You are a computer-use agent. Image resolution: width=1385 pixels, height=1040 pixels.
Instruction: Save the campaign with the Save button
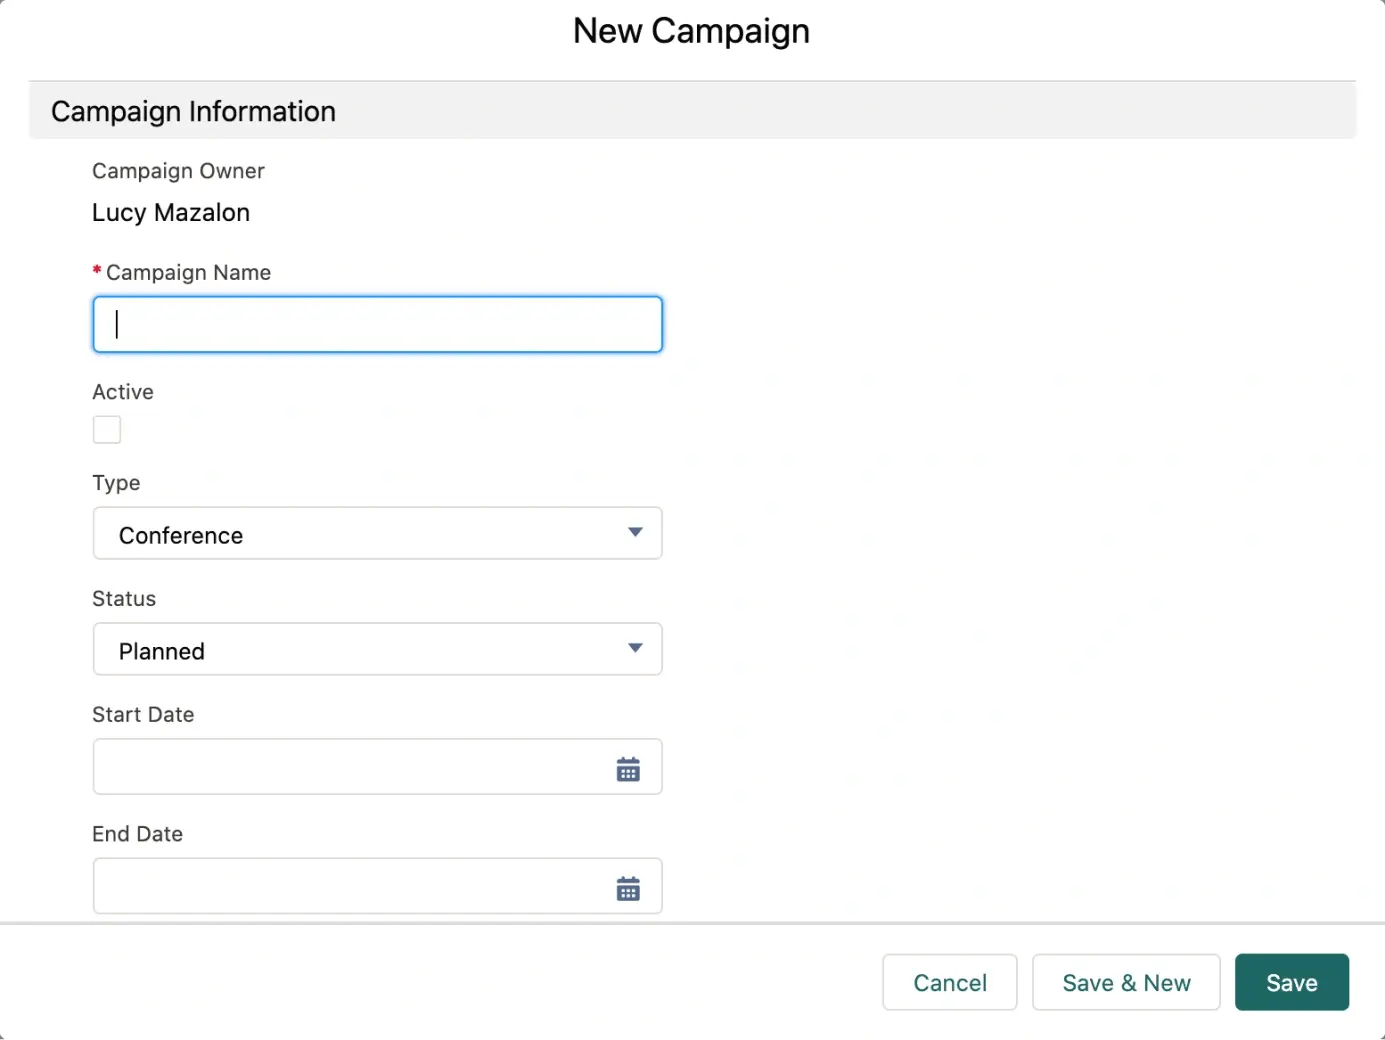tap(1291, 983)
